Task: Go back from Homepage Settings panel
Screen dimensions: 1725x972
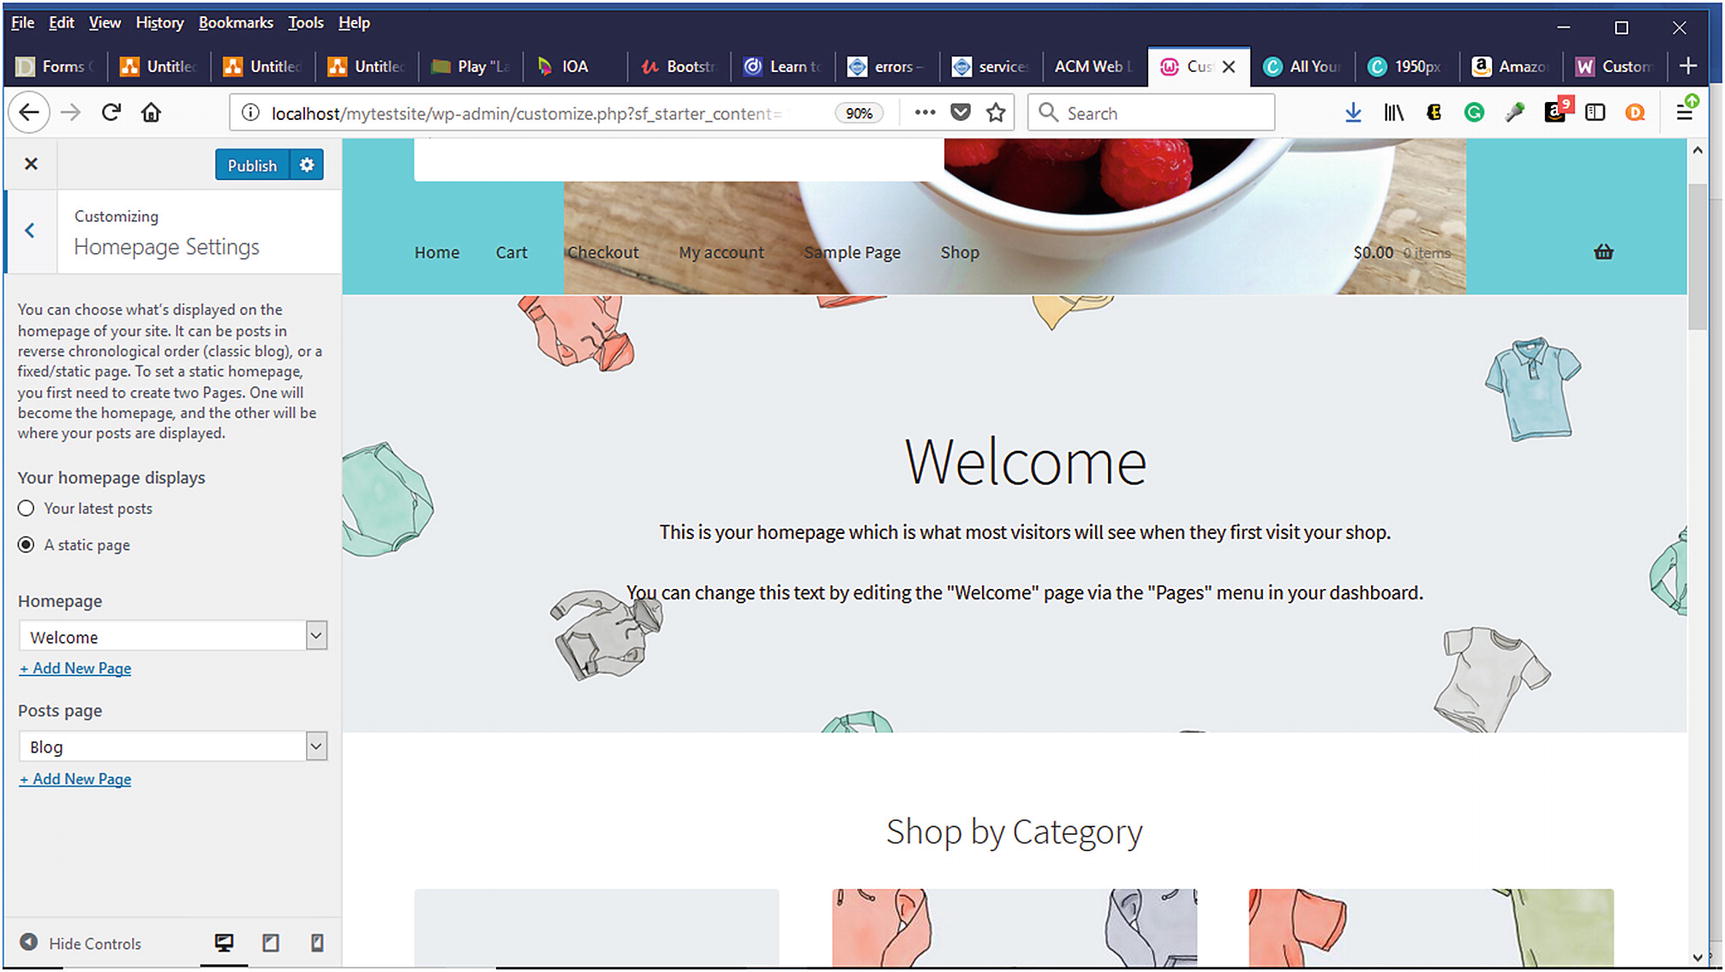Action: [30, 231]
